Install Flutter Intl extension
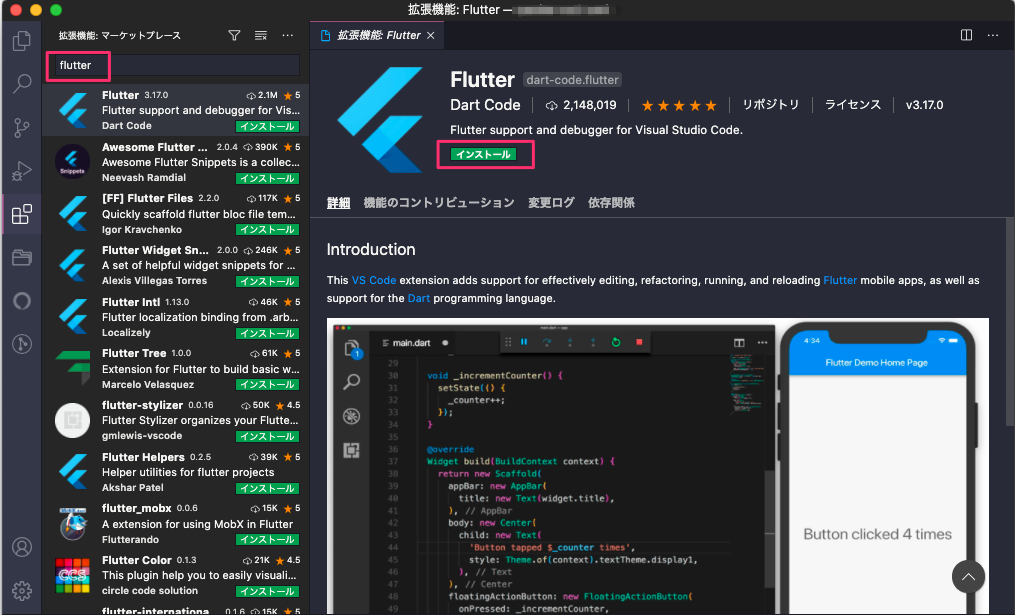 267,333
